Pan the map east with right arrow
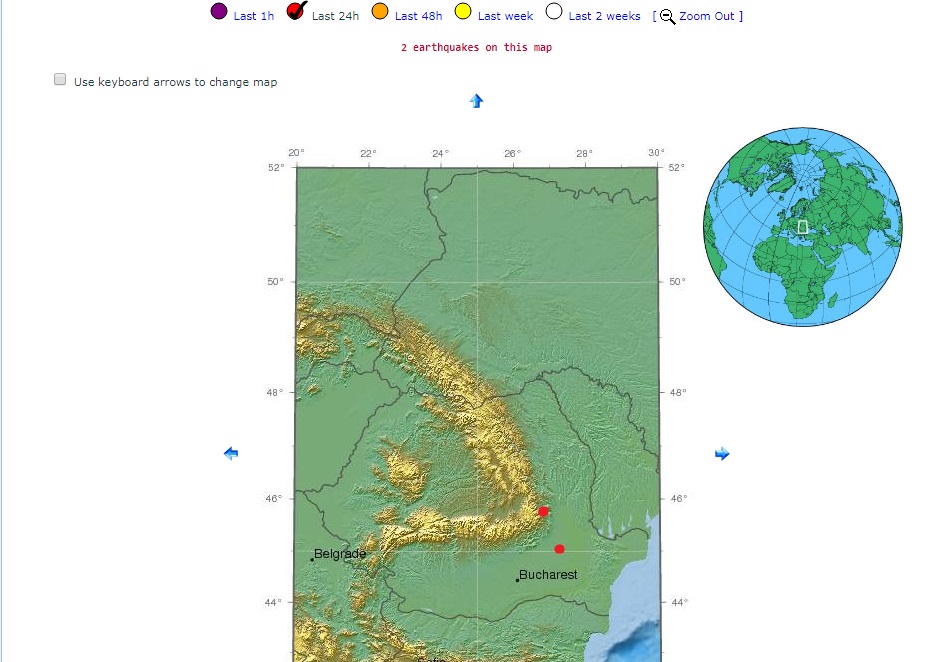The height and width of the screenshot is (662, 952). coord(722,454)
